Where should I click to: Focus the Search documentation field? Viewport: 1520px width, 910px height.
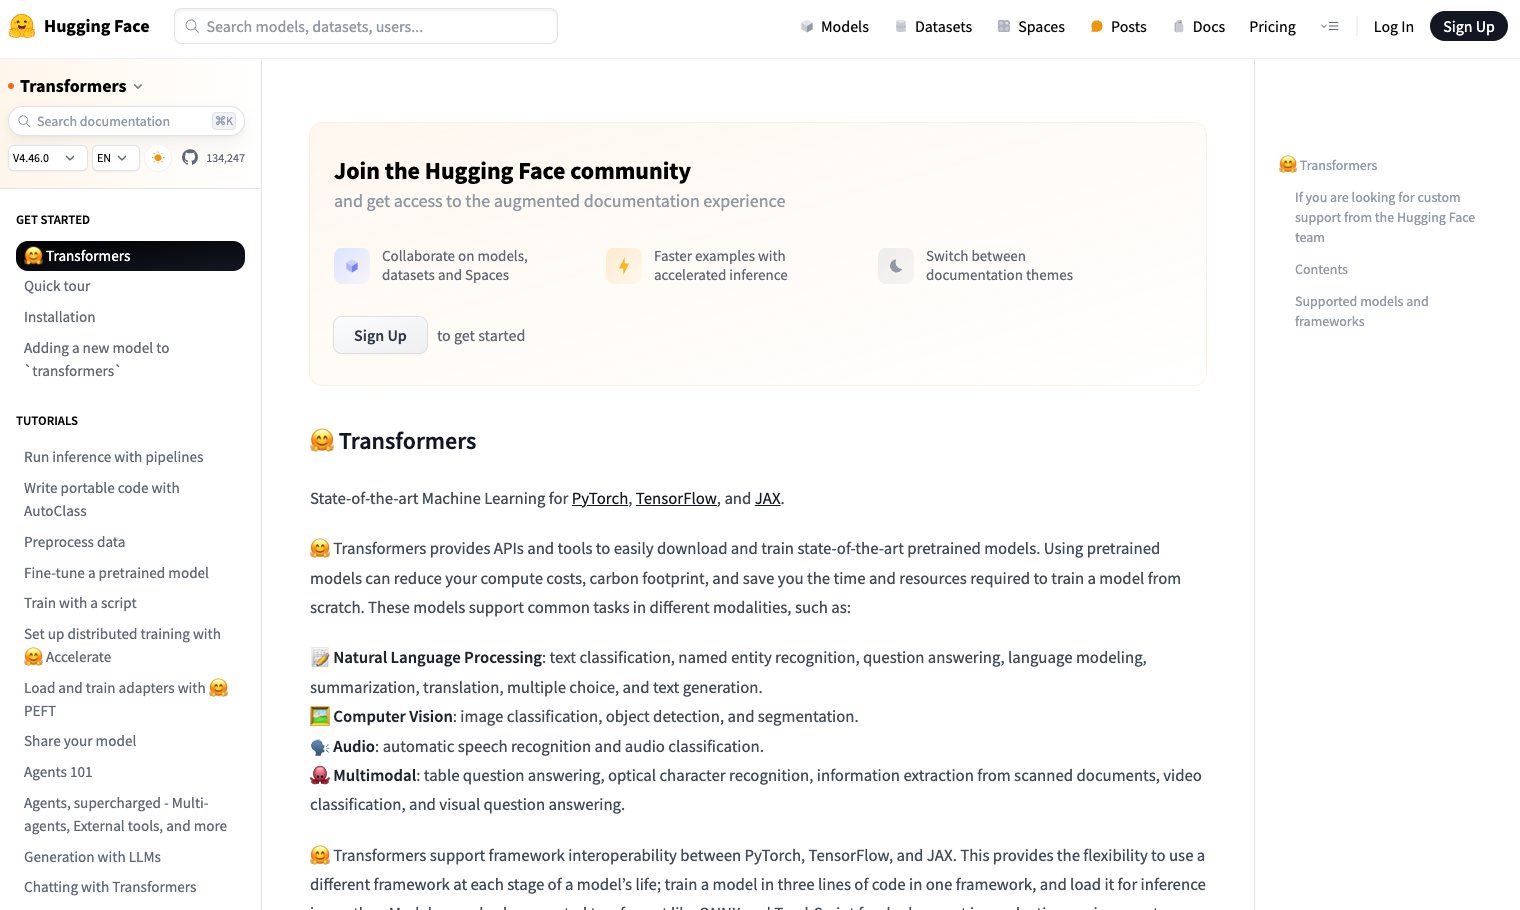(126, 121)
